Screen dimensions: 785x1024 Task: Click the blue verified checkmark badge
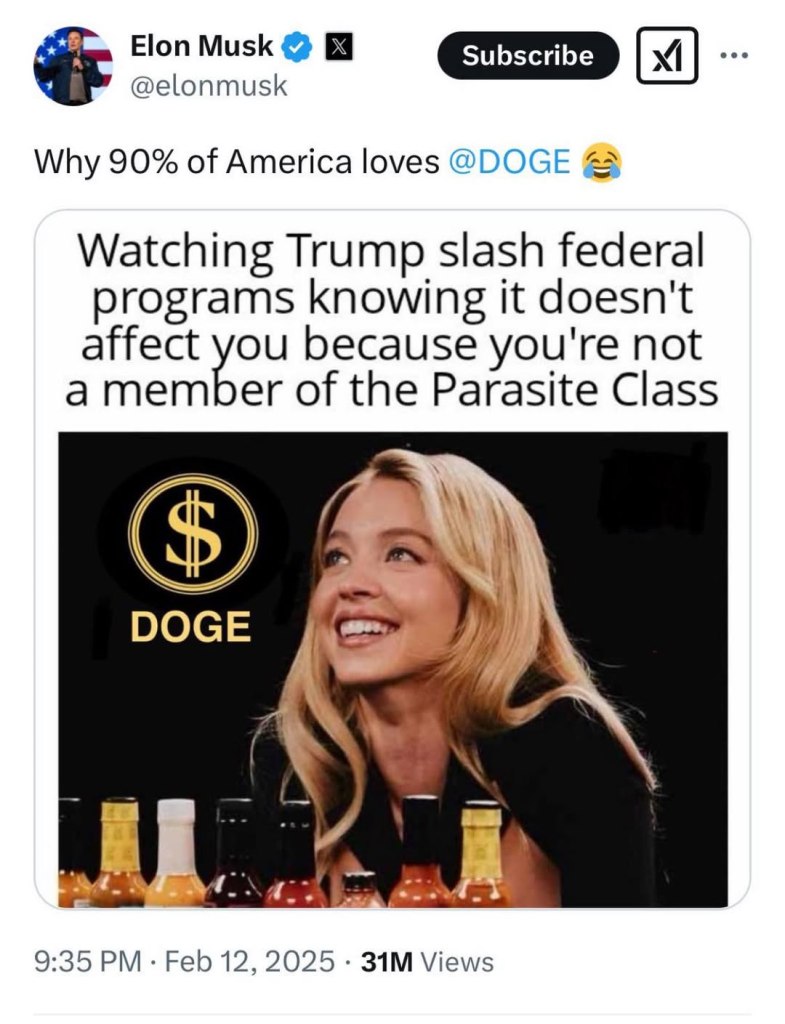[x=298, y=47]
